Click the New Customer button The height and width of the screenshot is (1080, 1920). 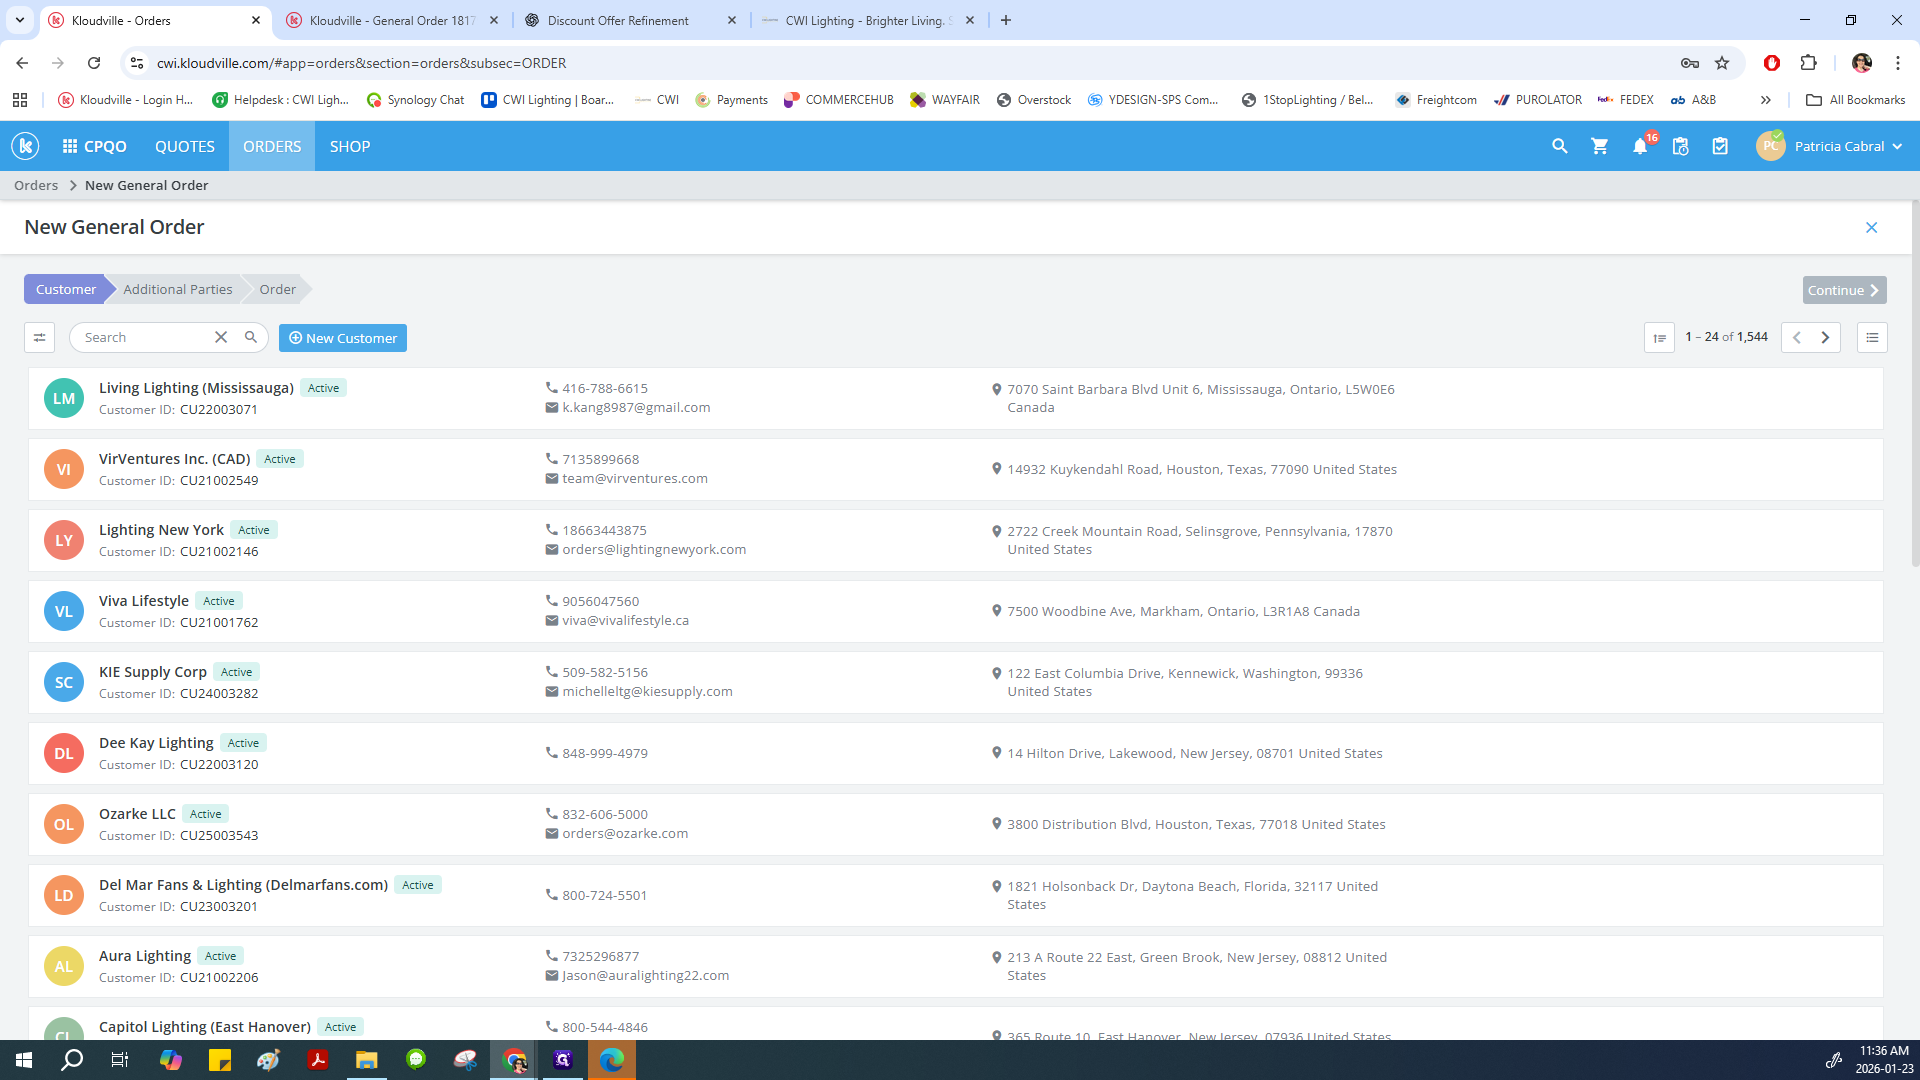point(343,338)
